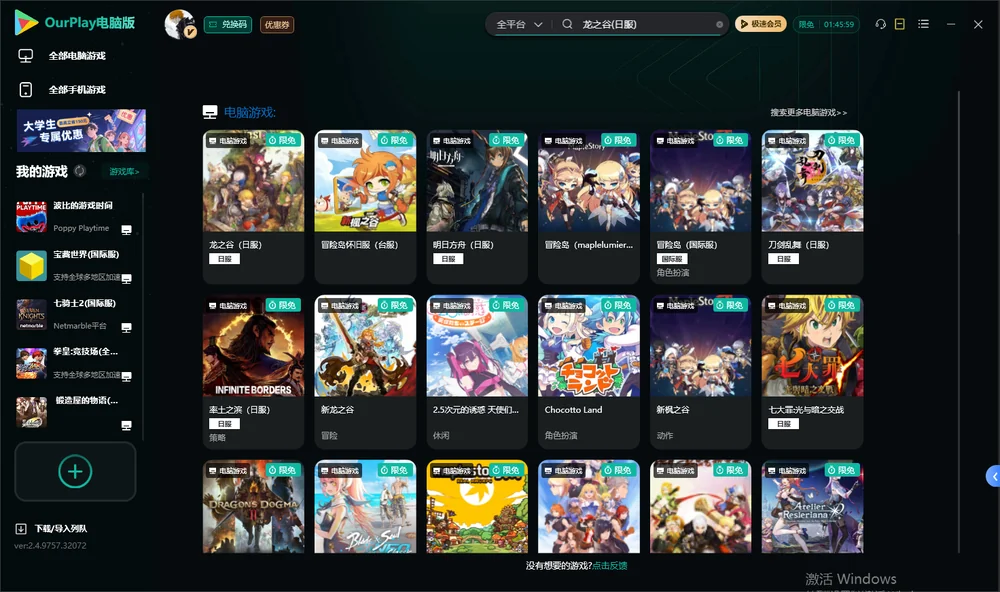
Task: Open the 新龙之谷 game card
Action: tap(365, 372)
